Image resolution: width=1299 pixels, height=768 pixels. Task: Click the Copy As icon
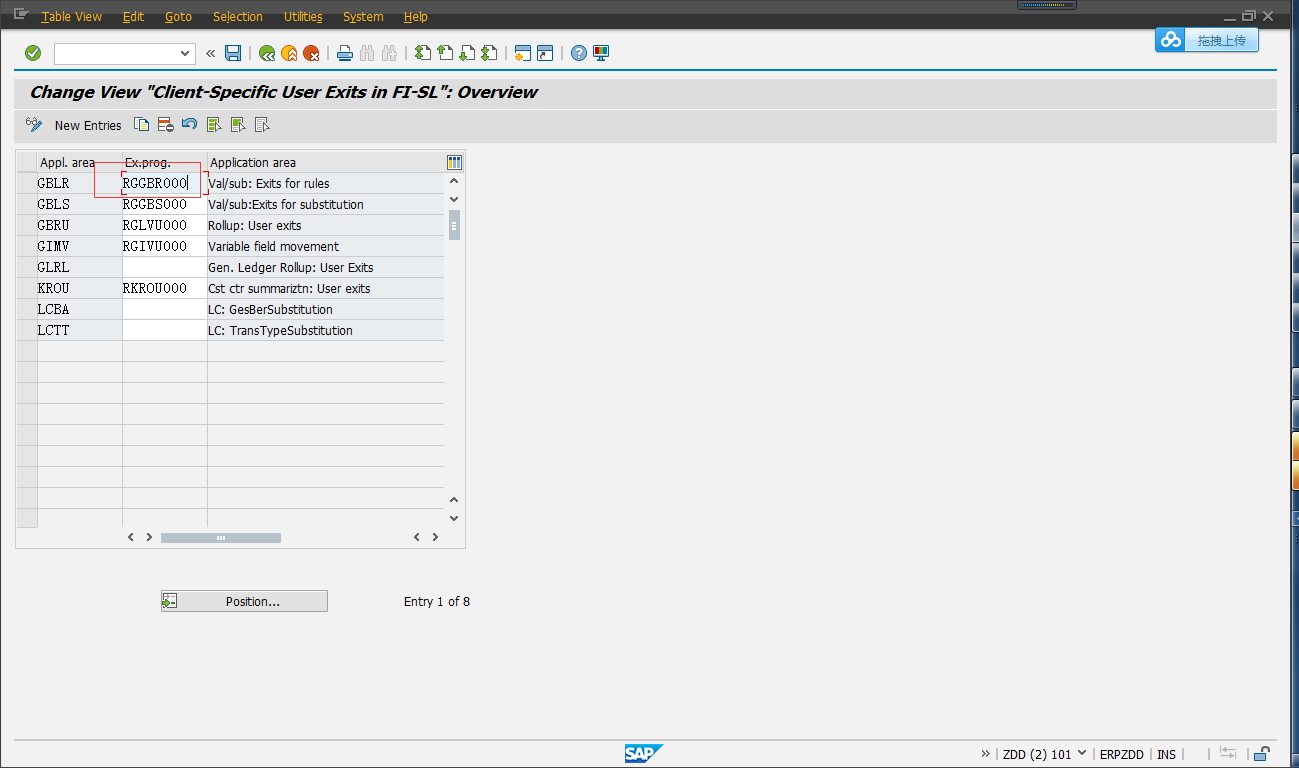tap(141, 124)
